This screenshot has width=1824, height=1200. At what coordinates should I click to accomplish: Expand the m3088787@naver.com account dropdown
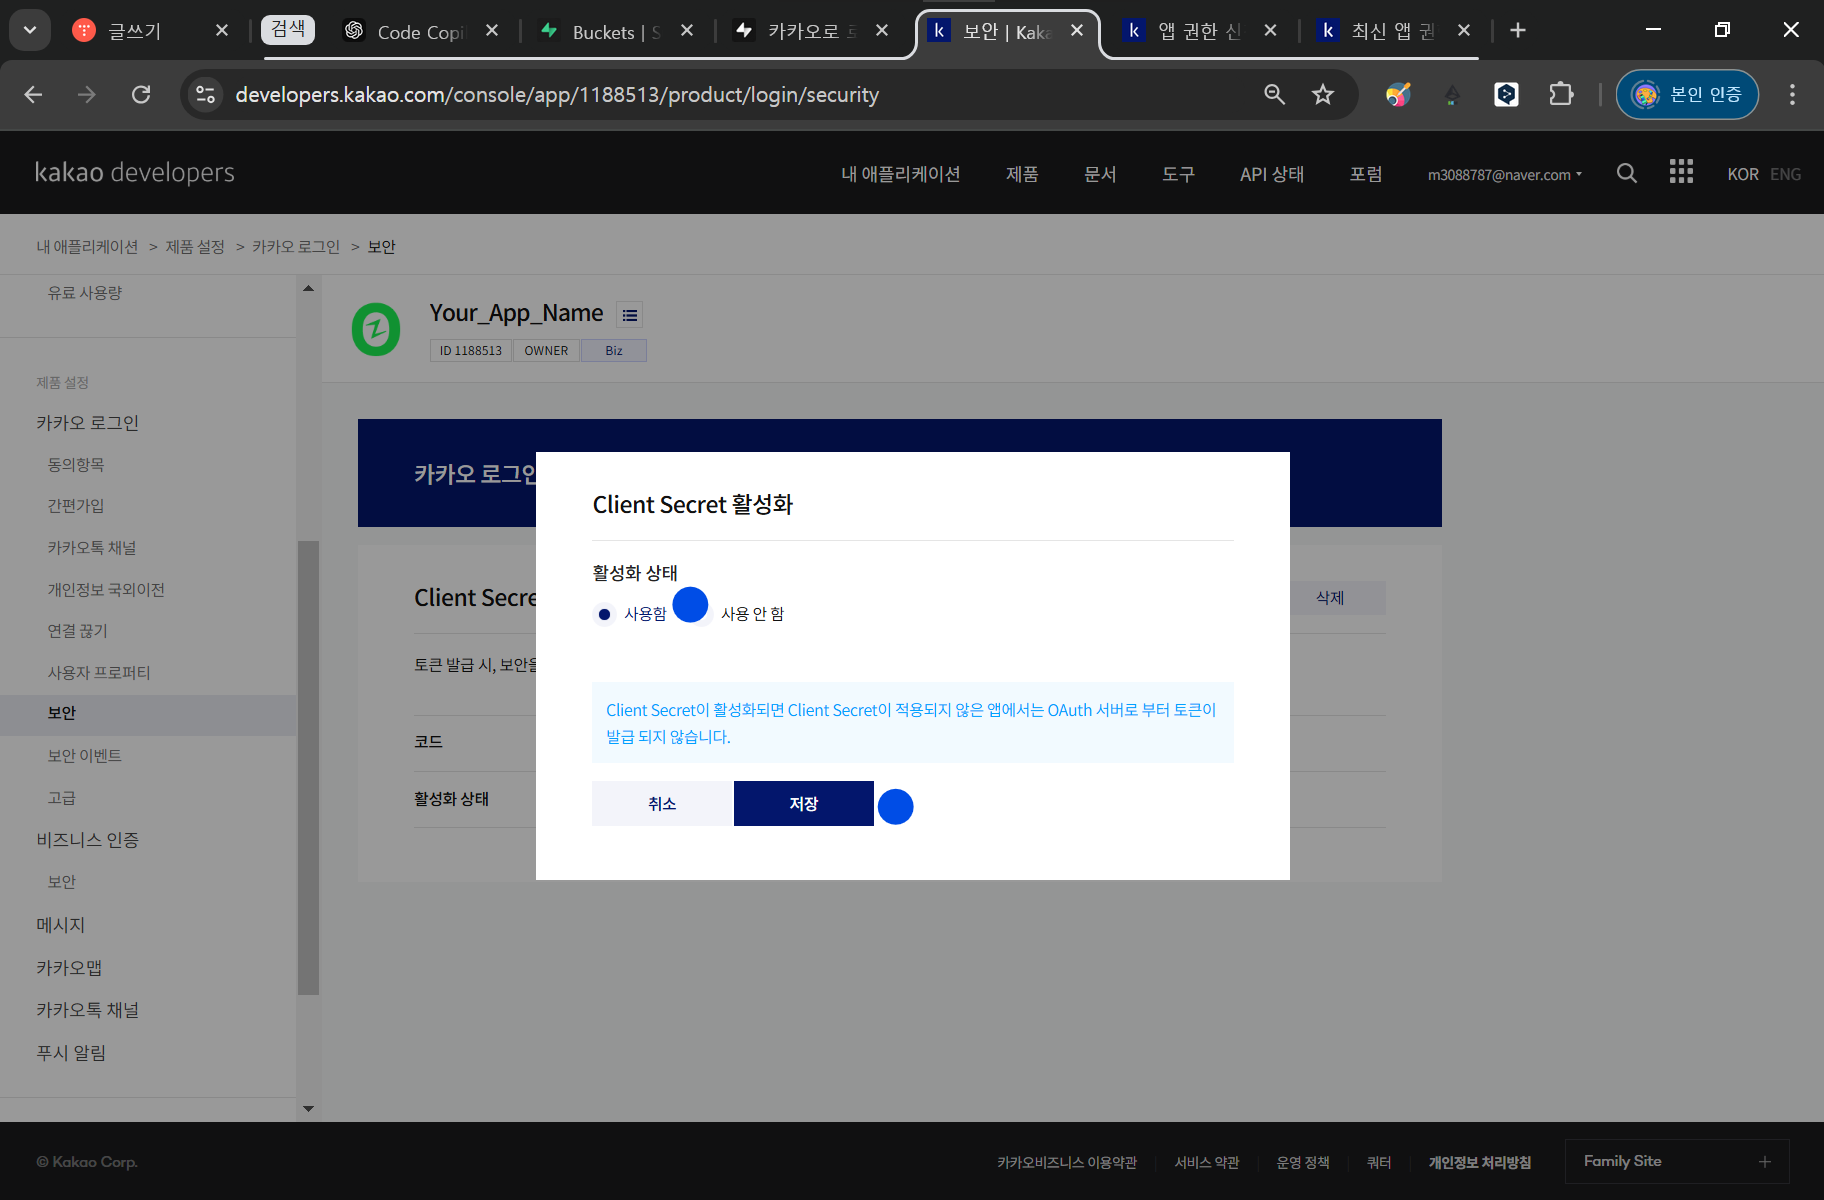click(x=1505, y=175)
